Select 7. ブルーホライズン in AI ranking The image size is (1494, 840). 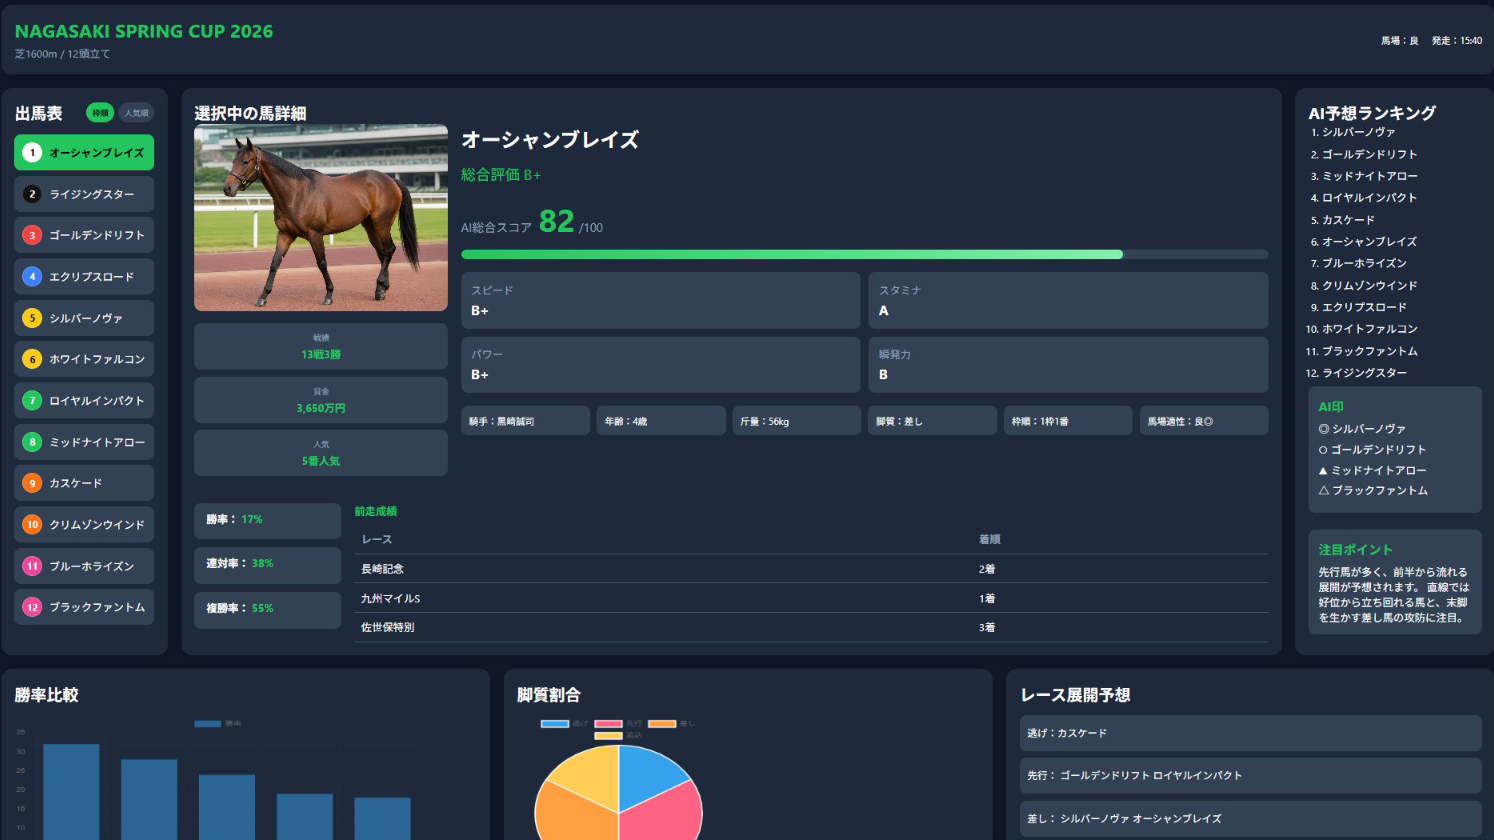coord(1359,263)
